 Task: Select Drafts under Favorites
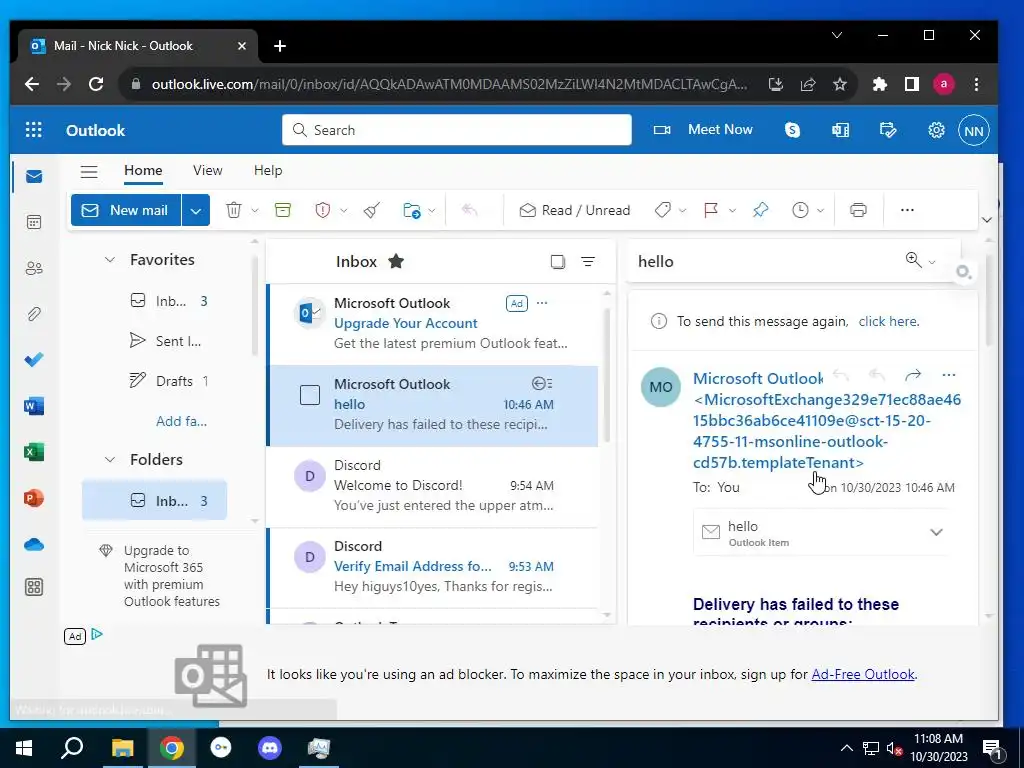click(x=170, y=381)
